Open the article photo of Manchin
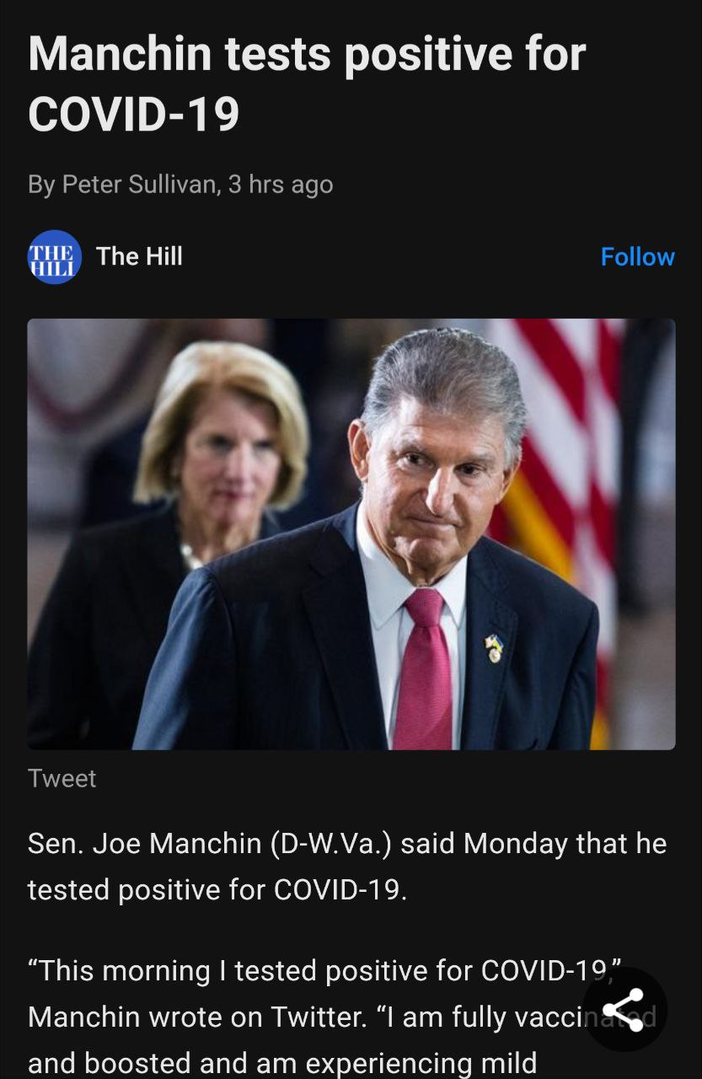Image resolution: width=702 pixels, height=1079 pixels. point(351,534)
